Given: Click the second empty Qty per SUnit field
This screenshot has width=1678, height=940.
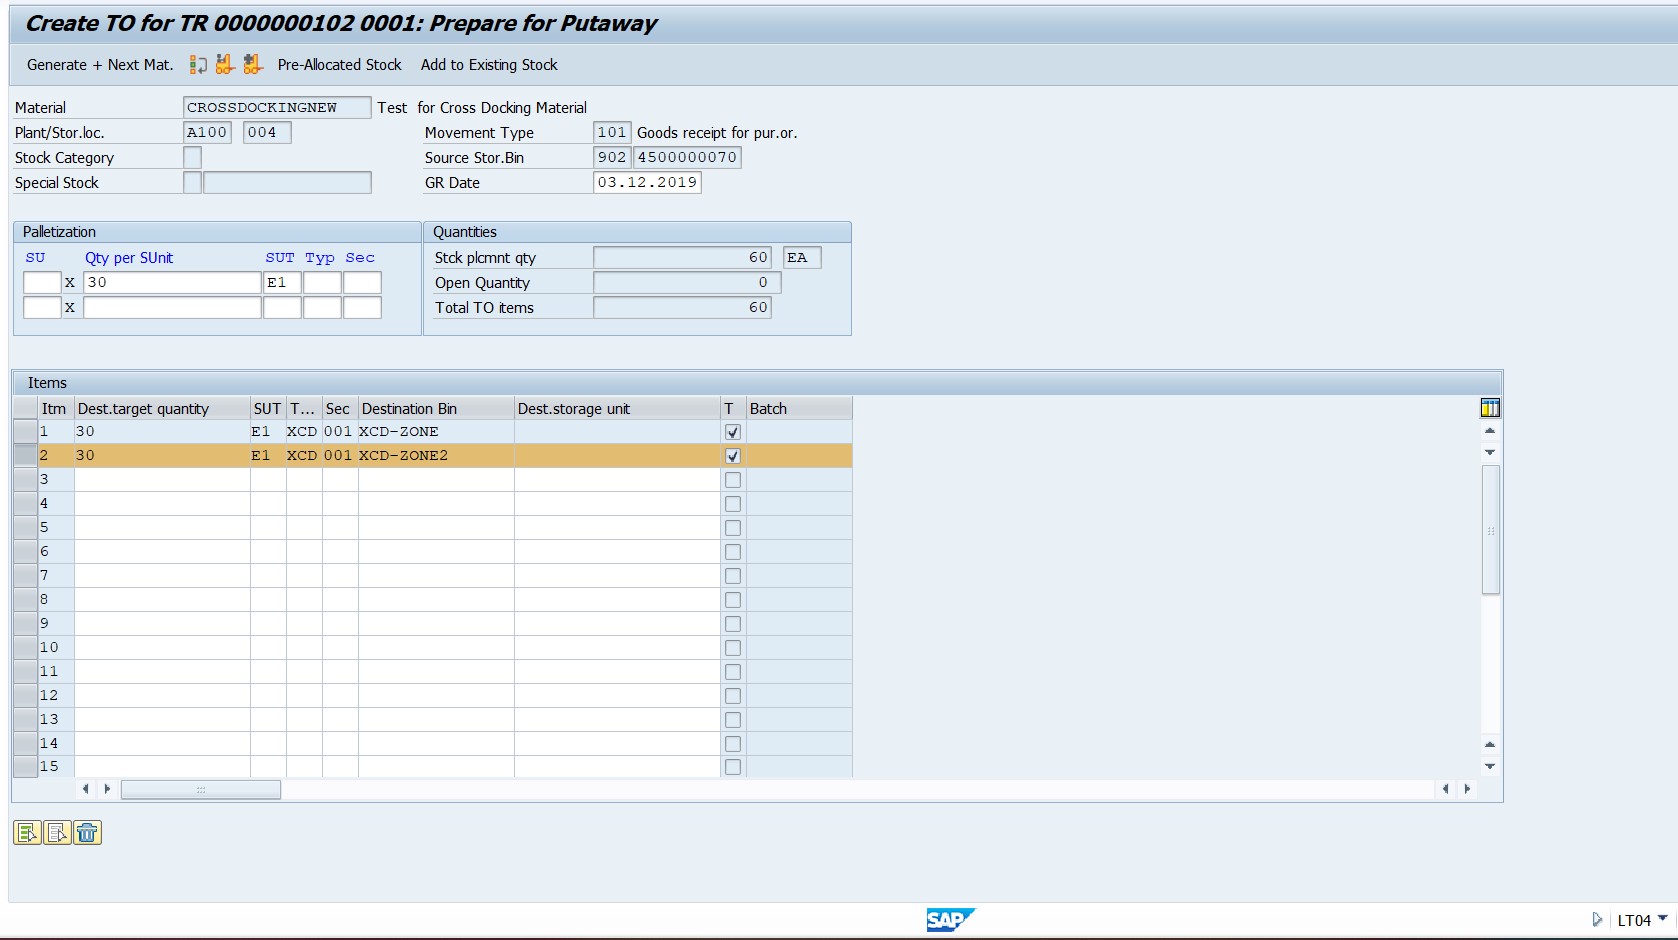Looking at the screenshot, I should (172, 308).
